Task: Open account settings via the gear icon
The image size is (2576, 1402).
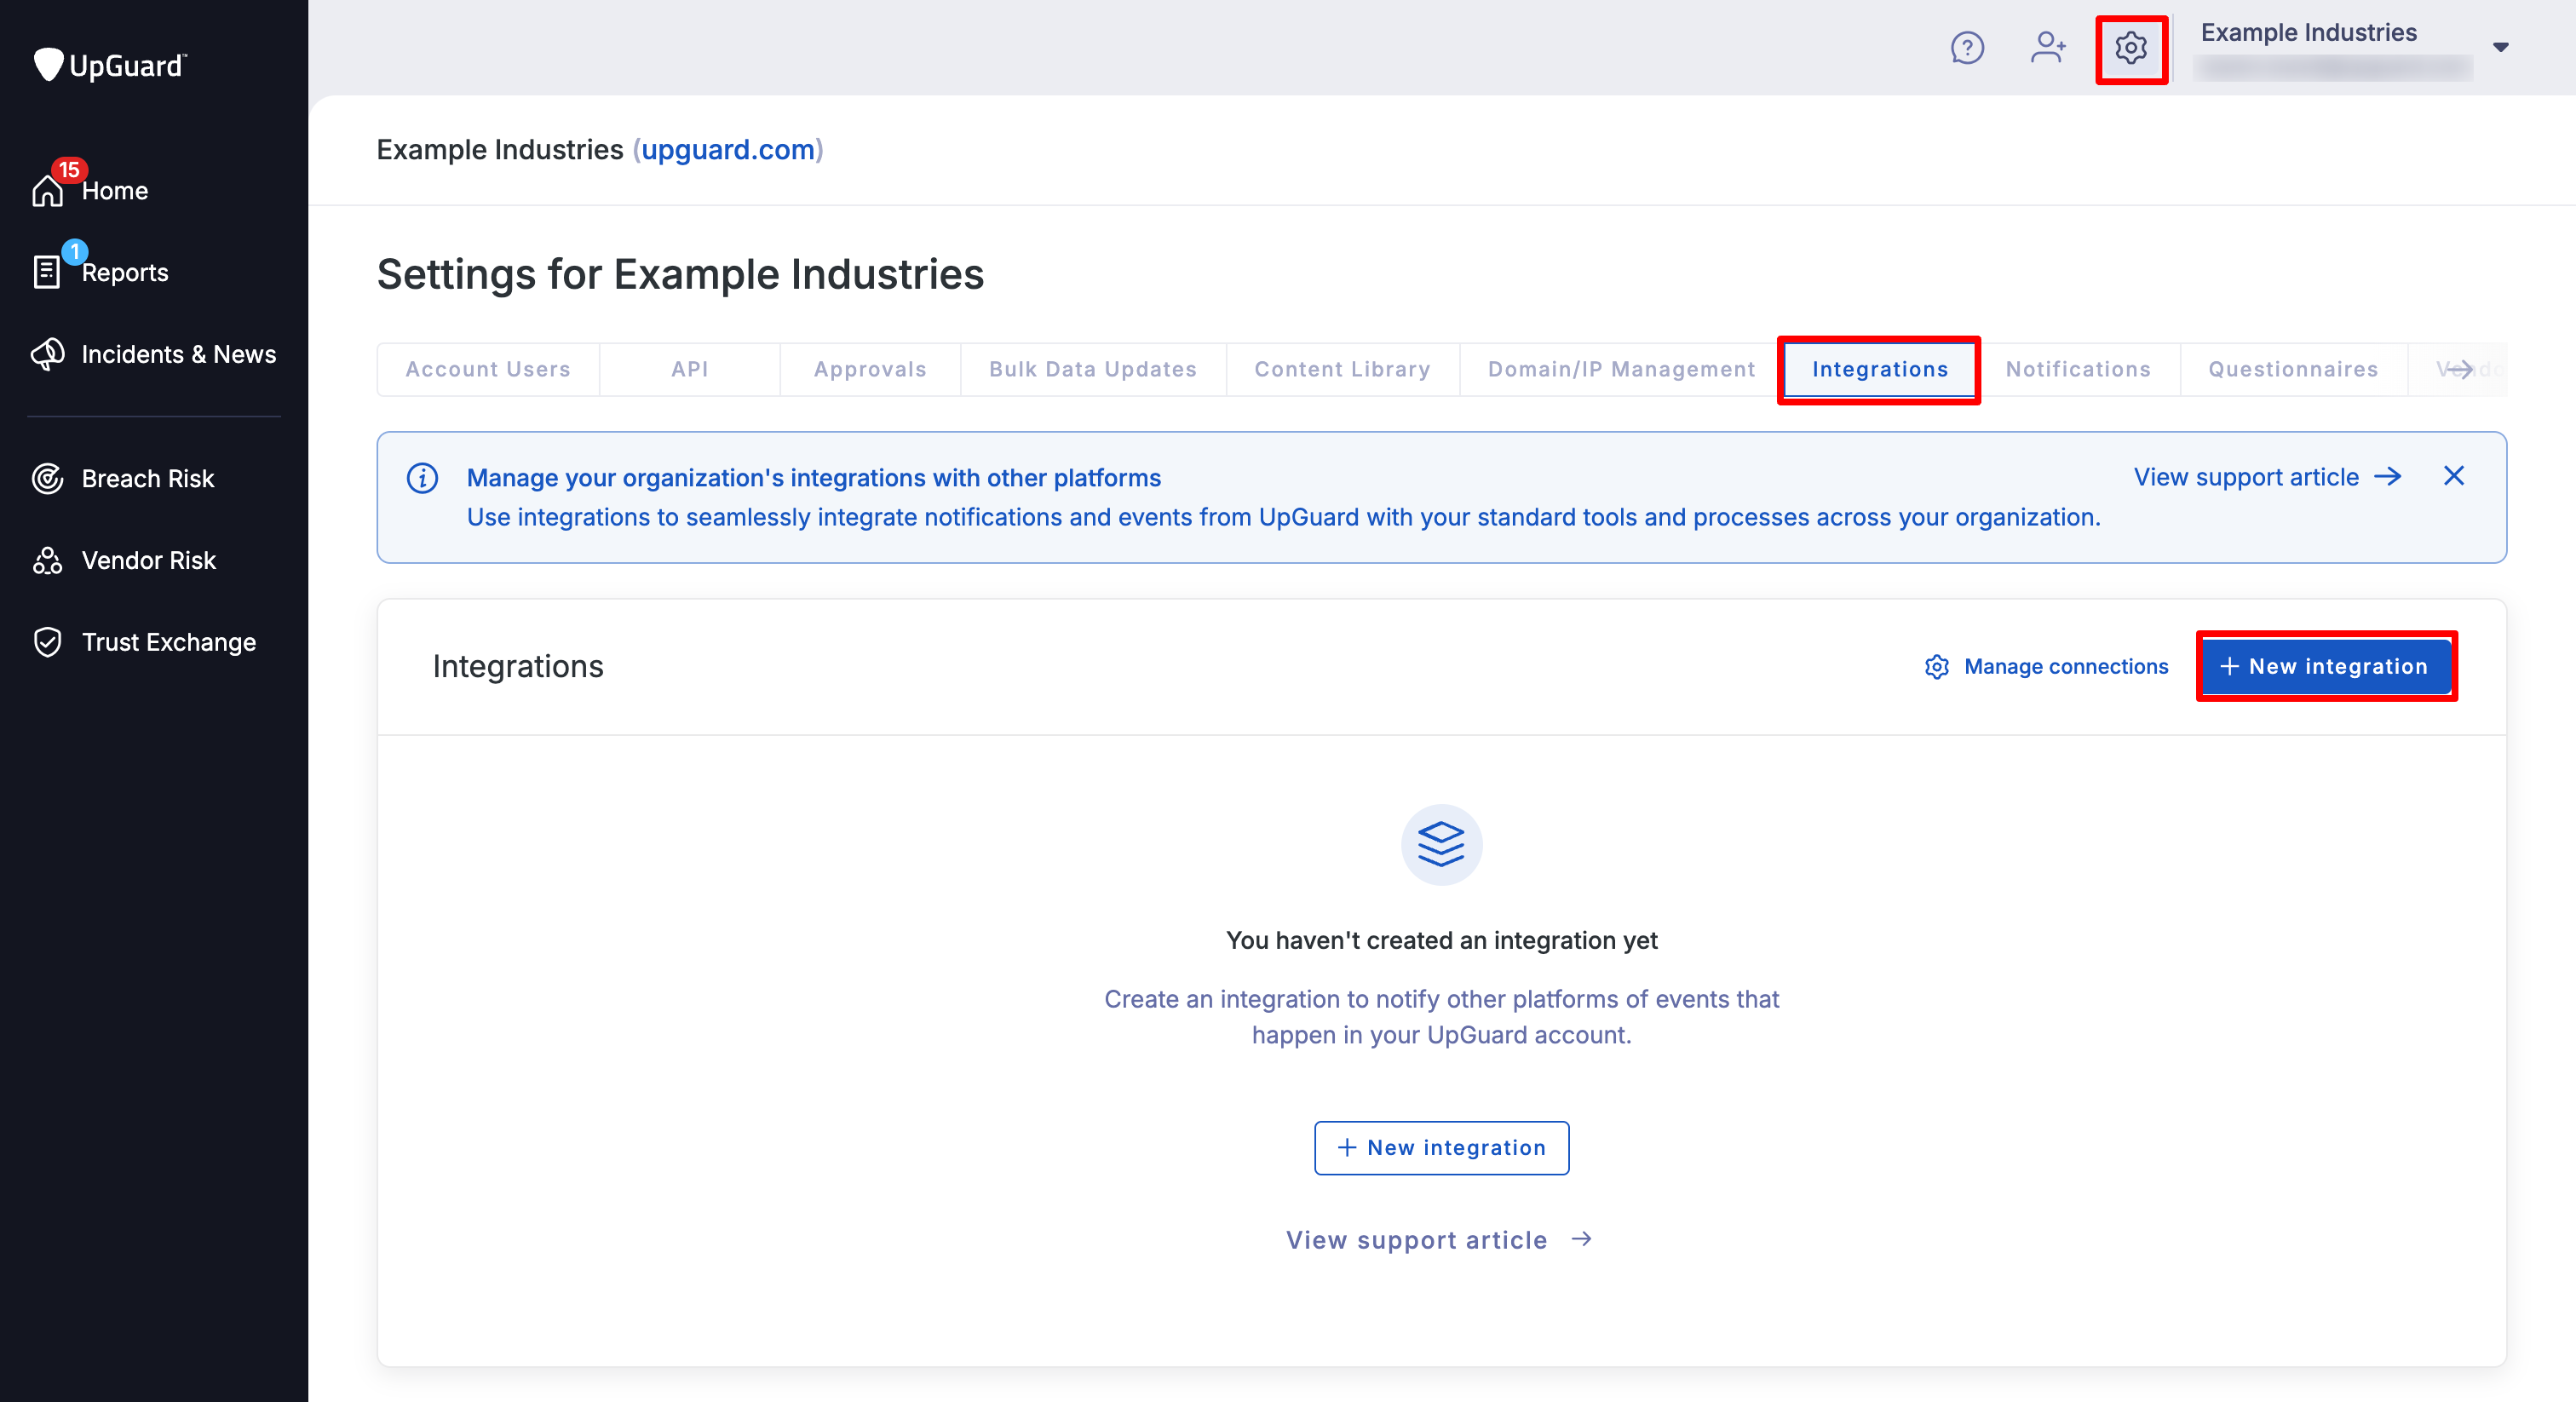Action: point(2131,48)
